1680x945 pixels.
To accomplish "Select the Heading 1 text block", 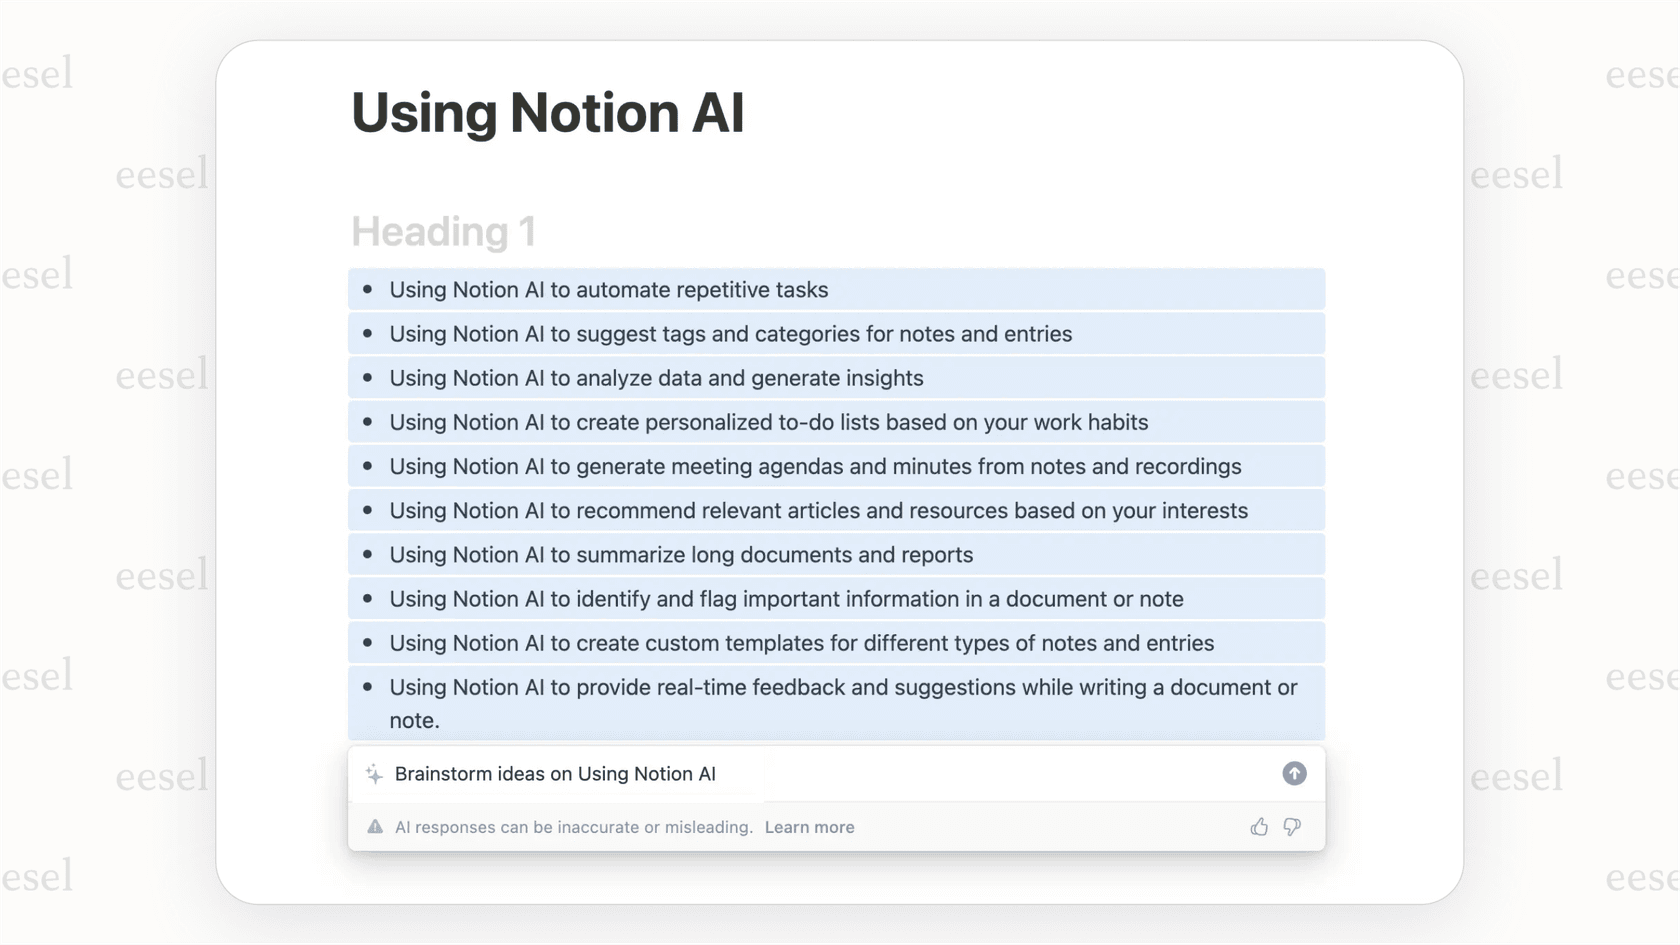I will tap(443, 231).
